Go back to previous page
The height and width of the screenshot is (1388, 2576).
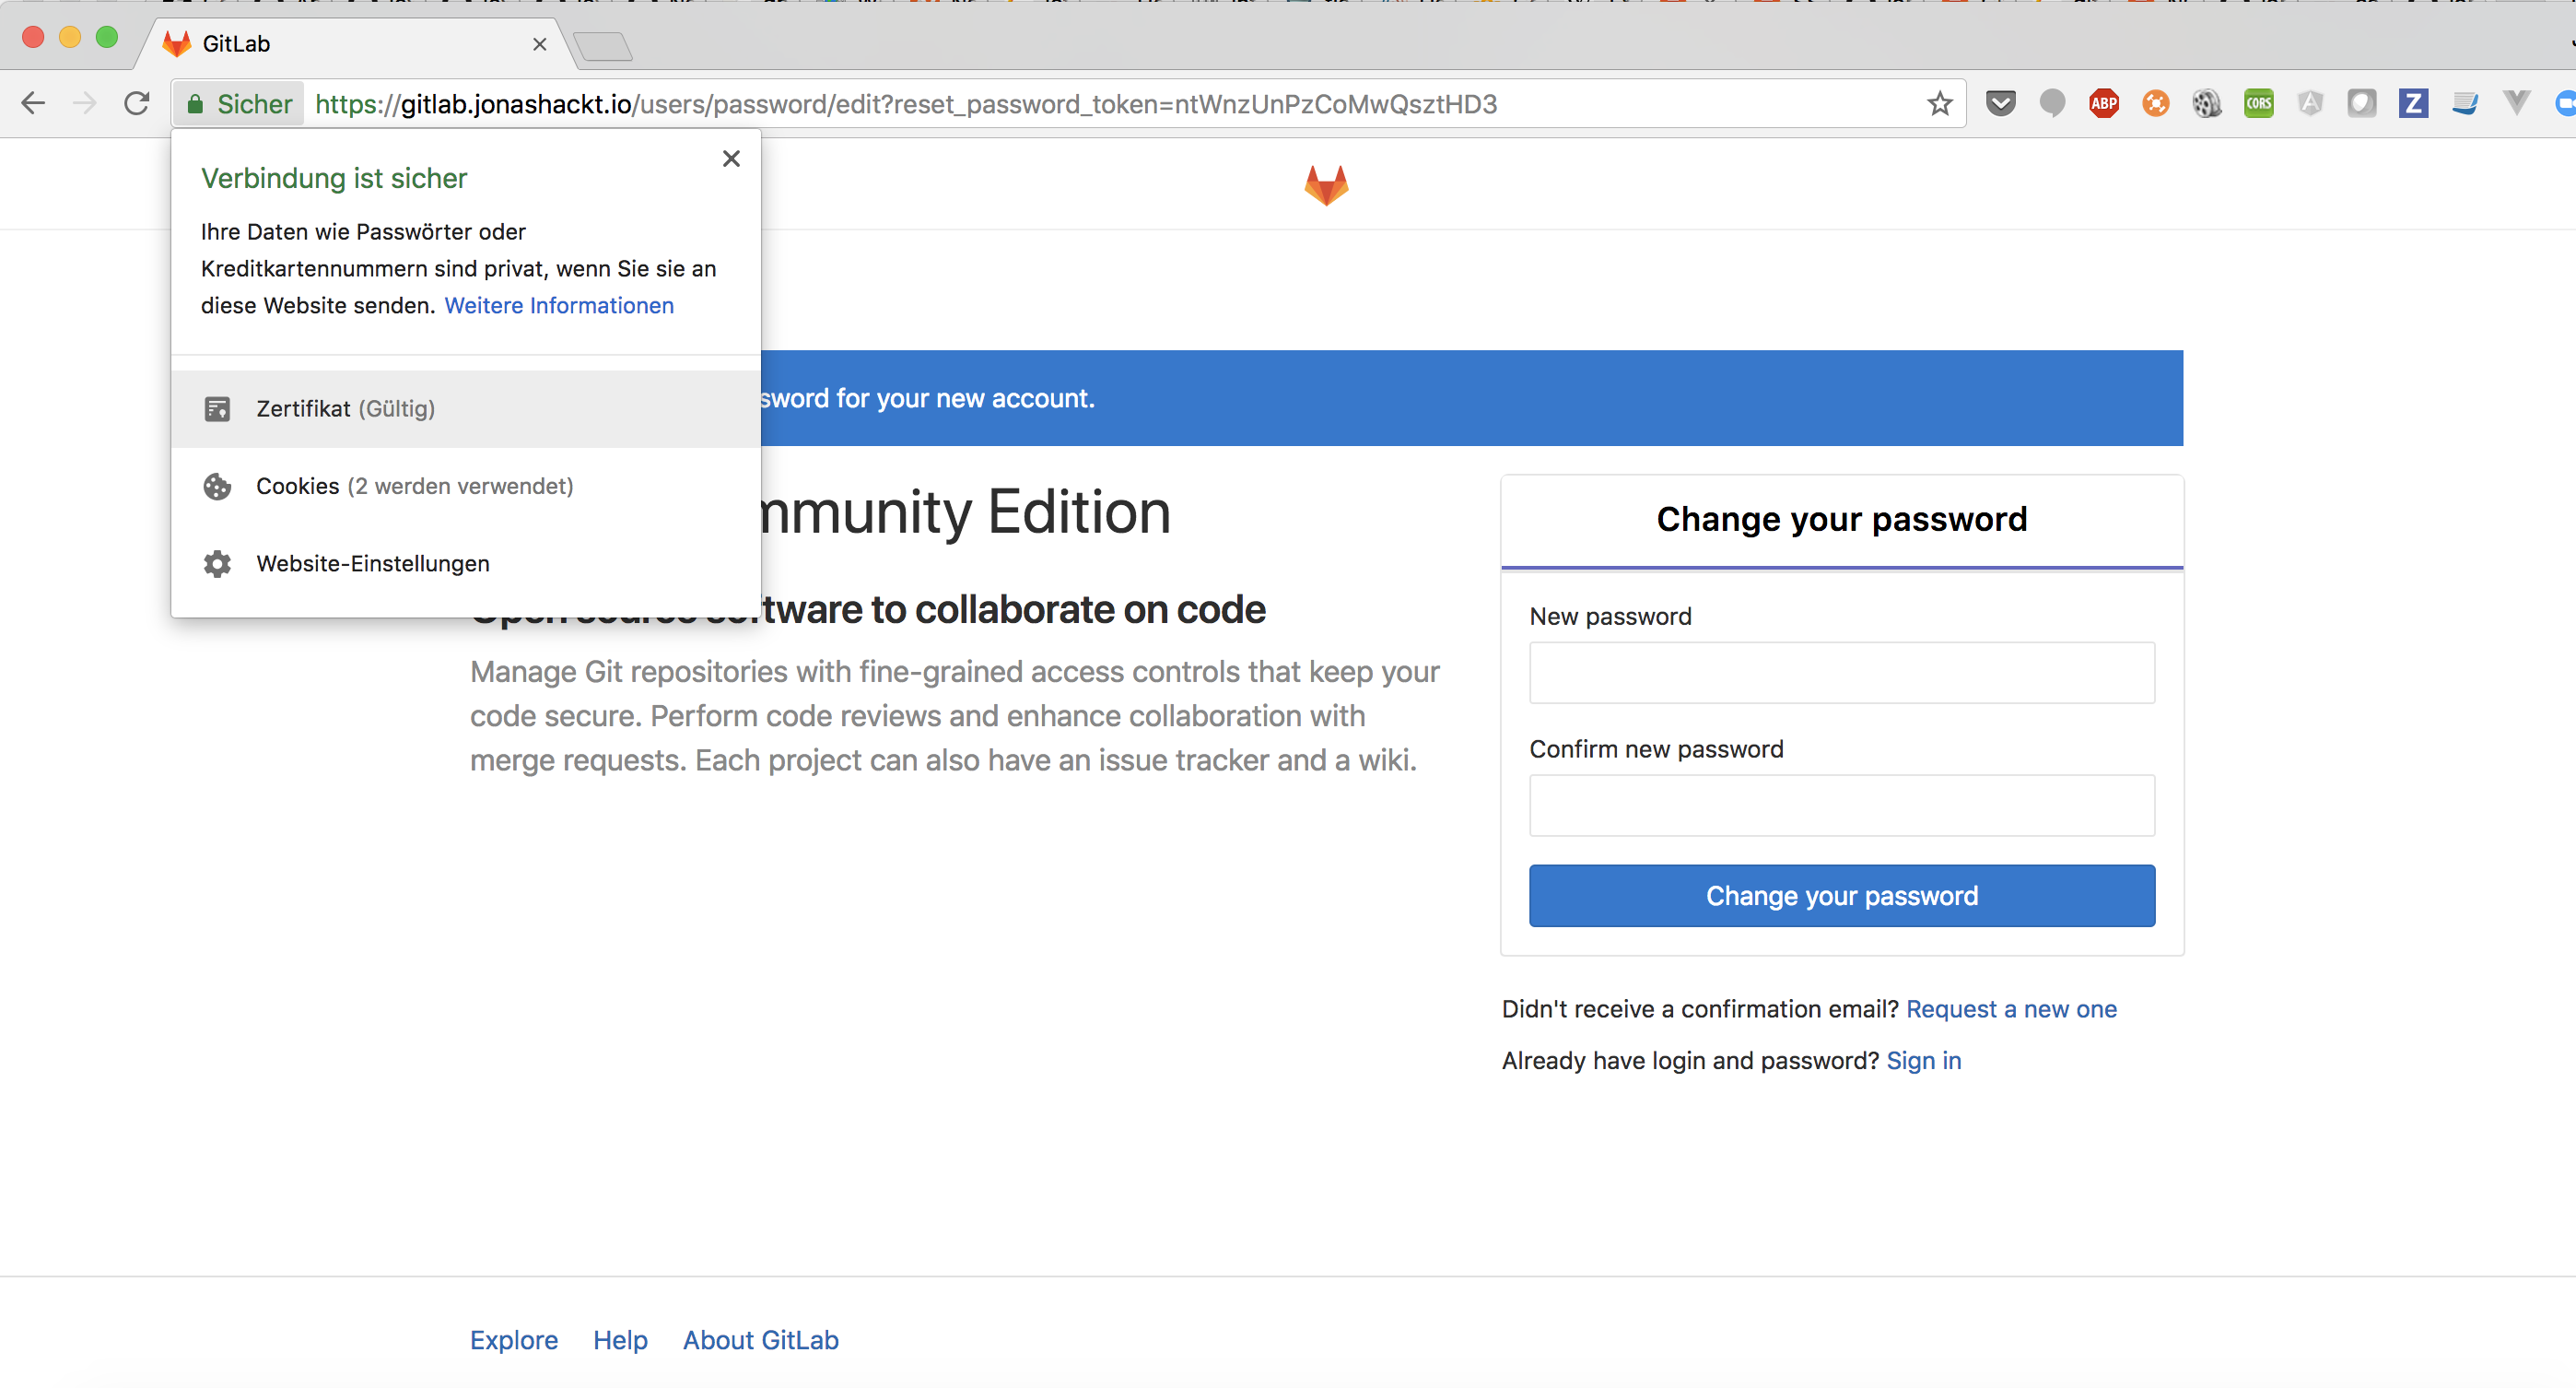34,103
